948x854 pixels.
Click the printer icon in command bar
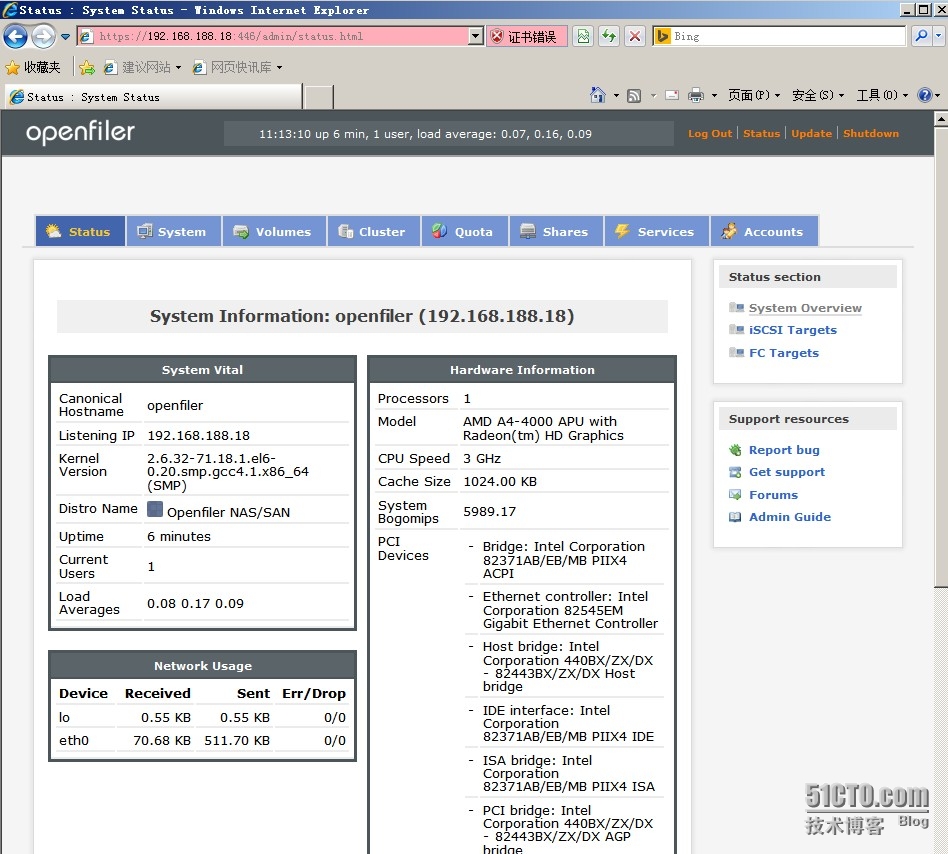click(696, 95)
